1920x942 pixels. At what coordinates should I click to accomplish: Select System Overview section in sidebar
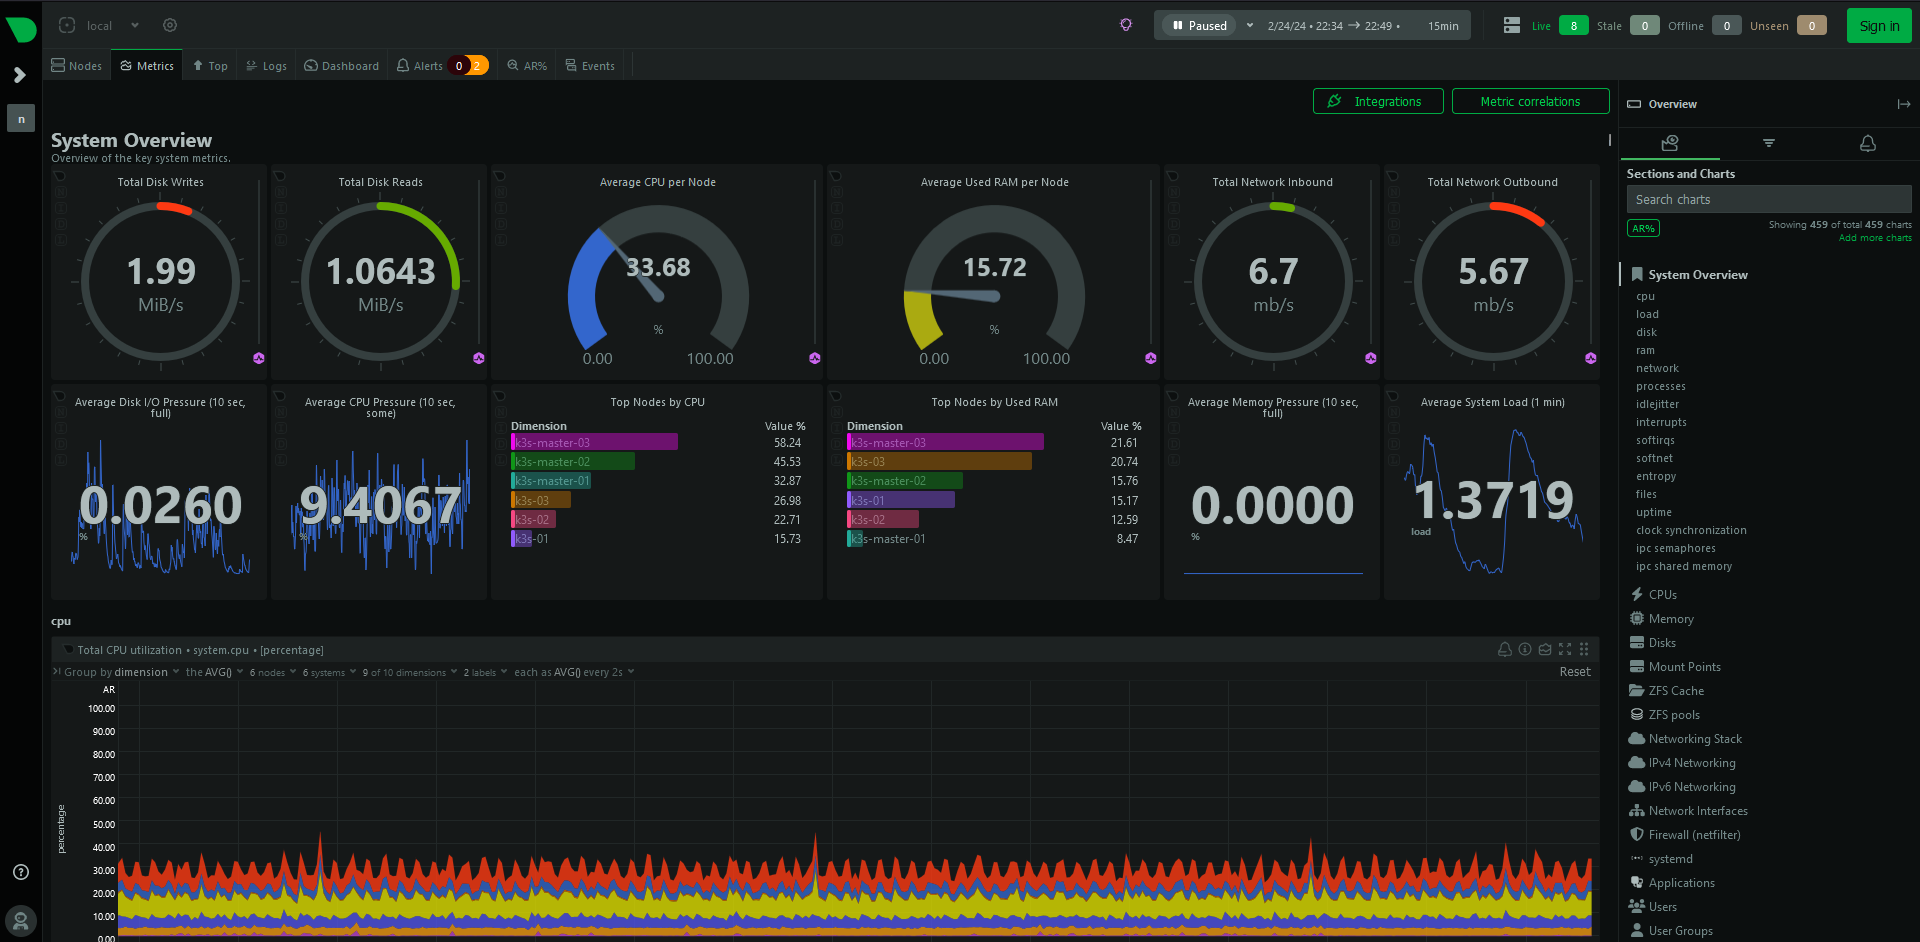(x=1697, y=275)
